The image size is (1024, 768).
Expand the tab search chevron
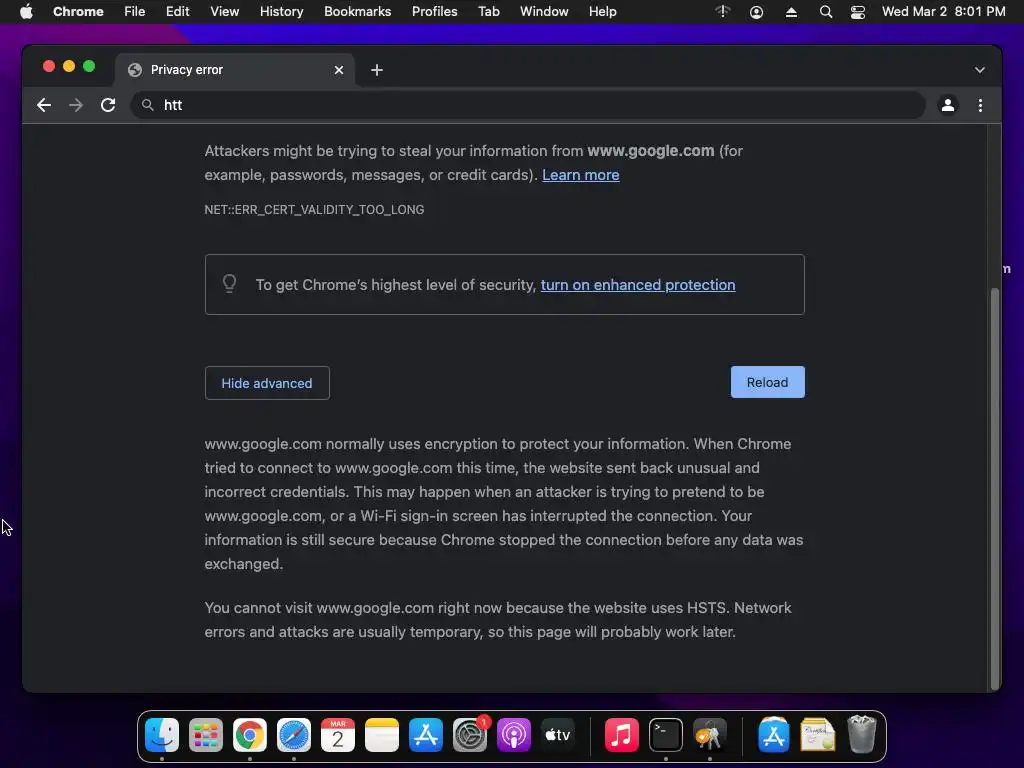(980, 70)
